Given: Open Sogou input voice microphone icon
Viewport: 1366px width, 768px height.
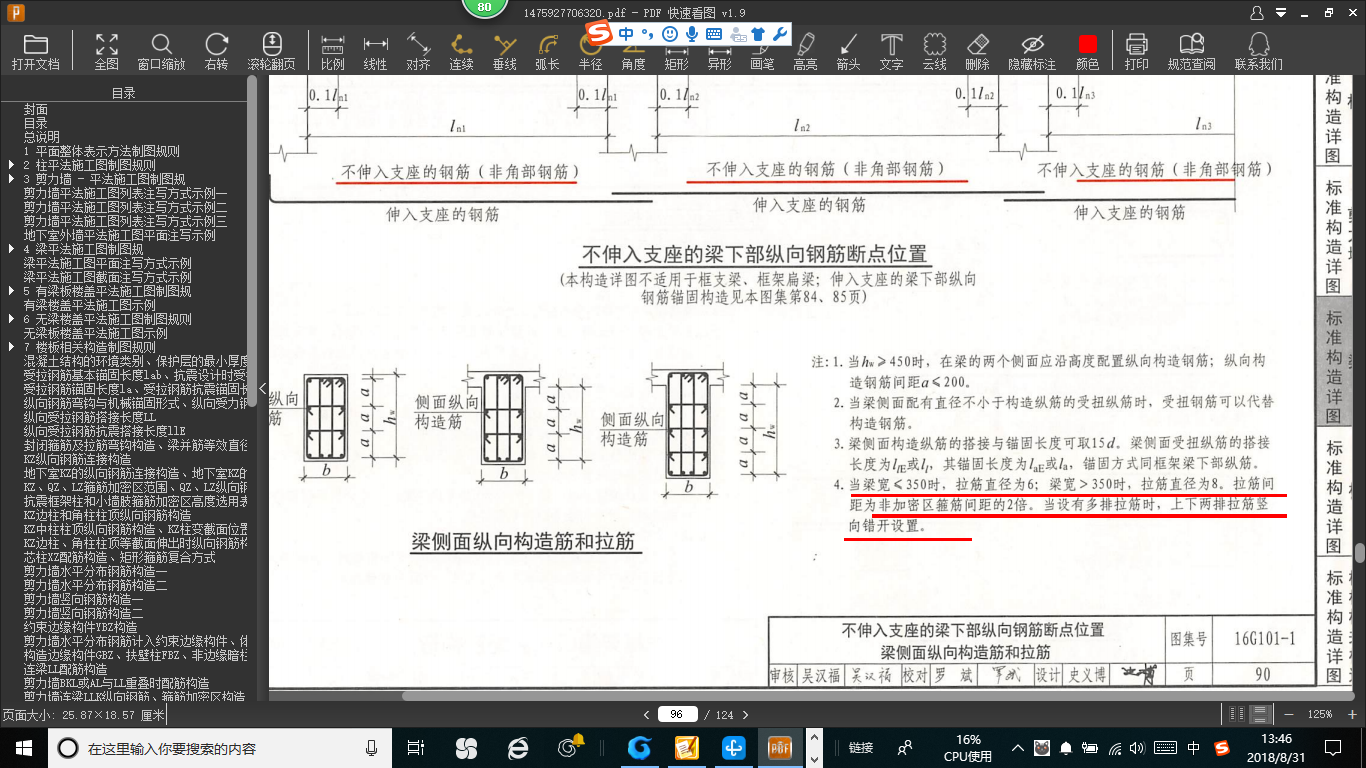Looking at the screenshot, I should (691, 34).
